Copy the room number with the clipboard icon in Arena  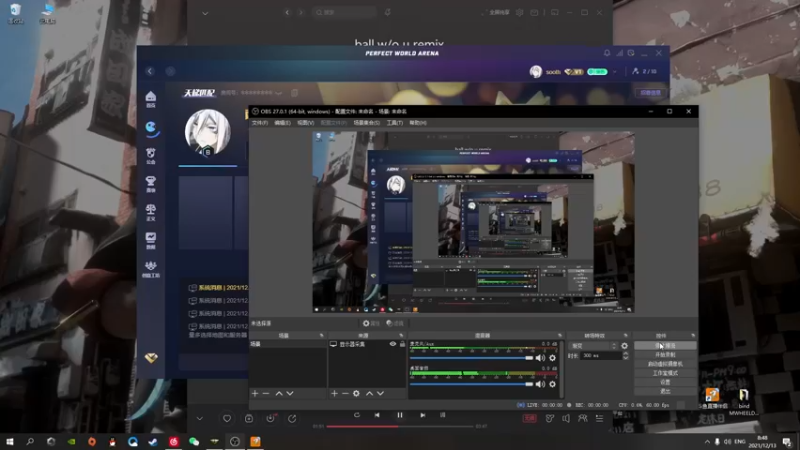pyautogui.click(x=294, y=93)
